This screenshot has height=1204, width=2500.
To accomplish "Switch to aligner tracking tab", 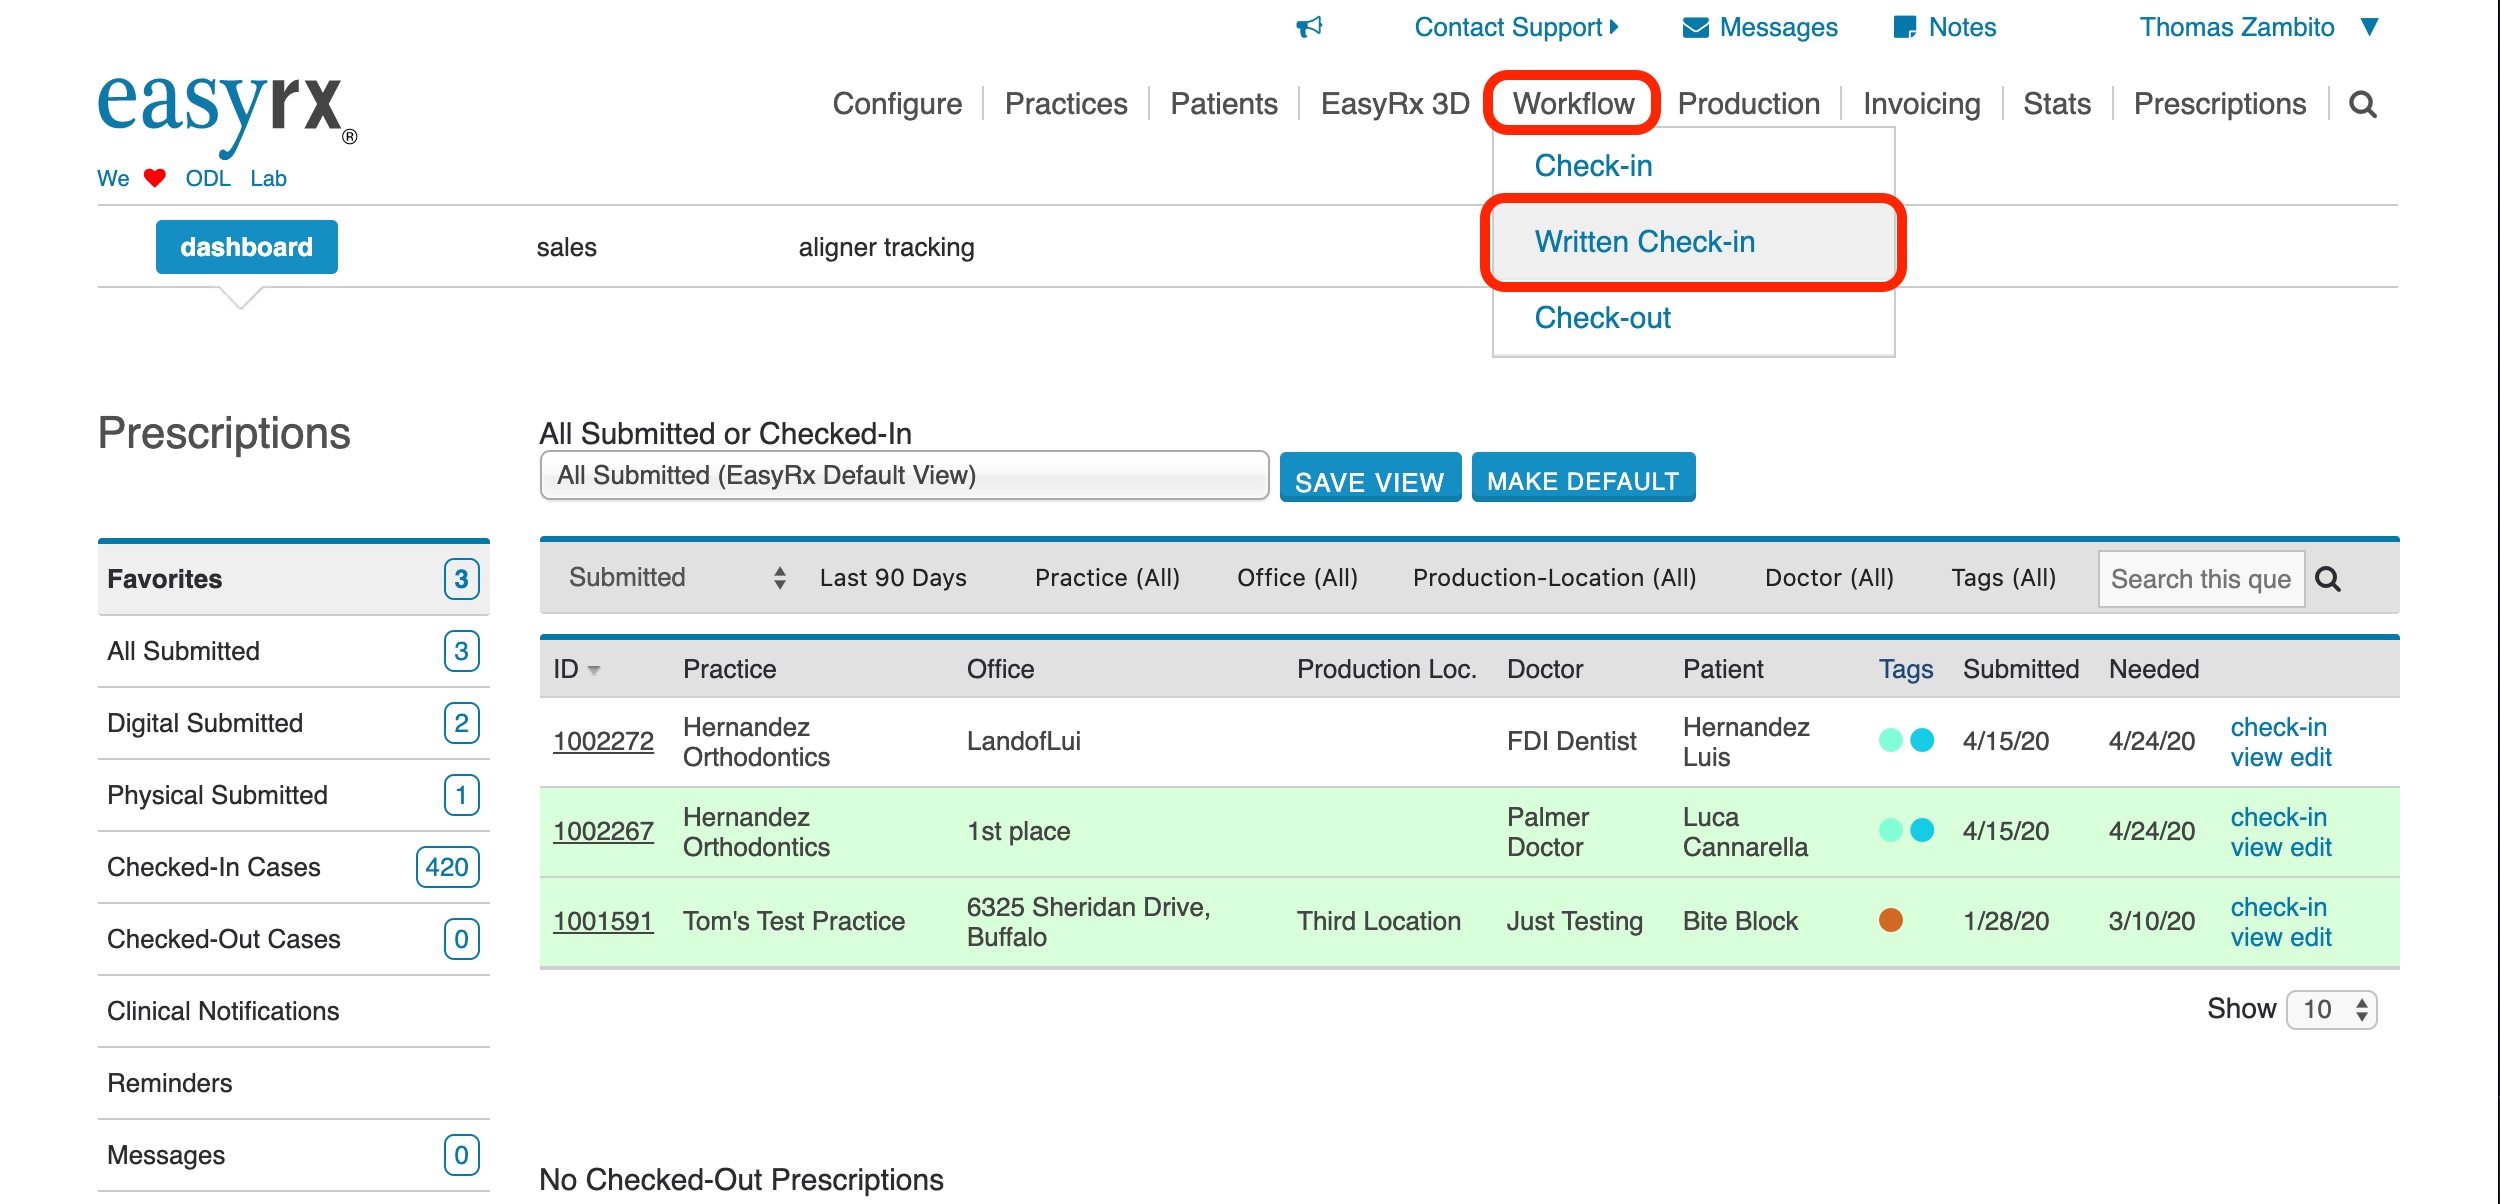I will [x=886, y=247].
